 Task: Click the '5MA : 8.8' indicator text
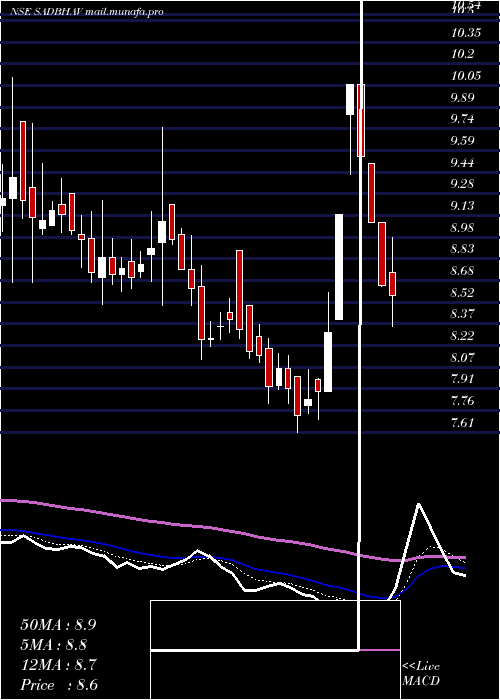(x=54, y=645)
